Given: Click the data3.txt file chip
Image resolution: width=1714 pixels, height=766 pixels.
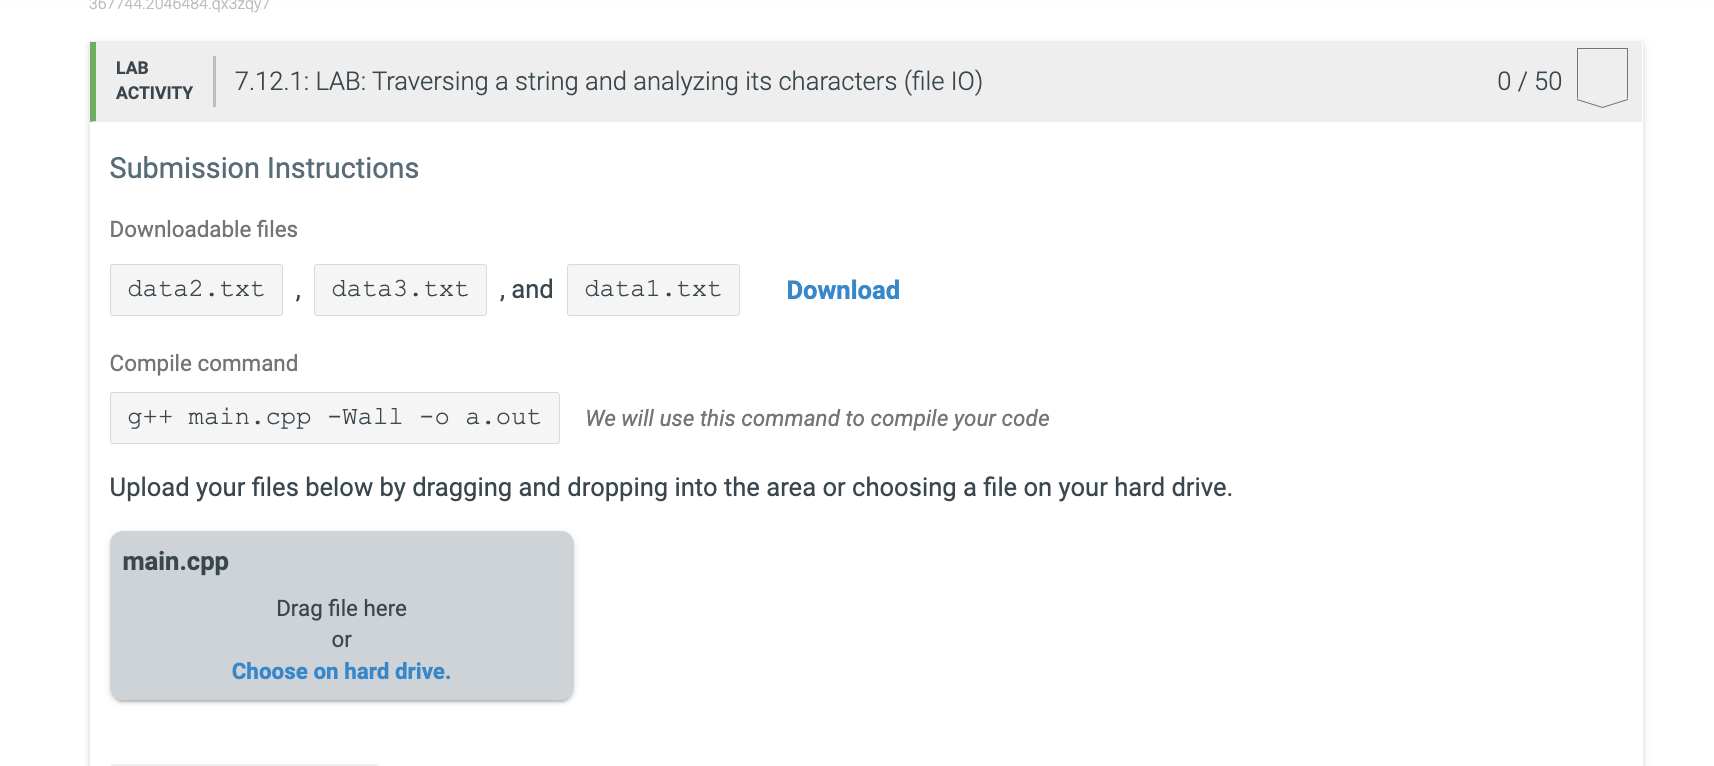Looking at the screenshot, I should pyautogui.click(x=400, y=290).
